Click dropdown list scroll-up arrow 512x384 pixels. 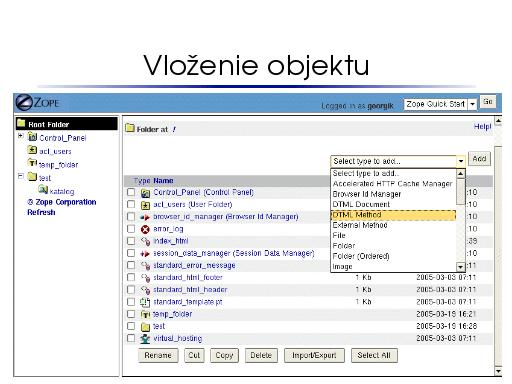click(460, 174)
